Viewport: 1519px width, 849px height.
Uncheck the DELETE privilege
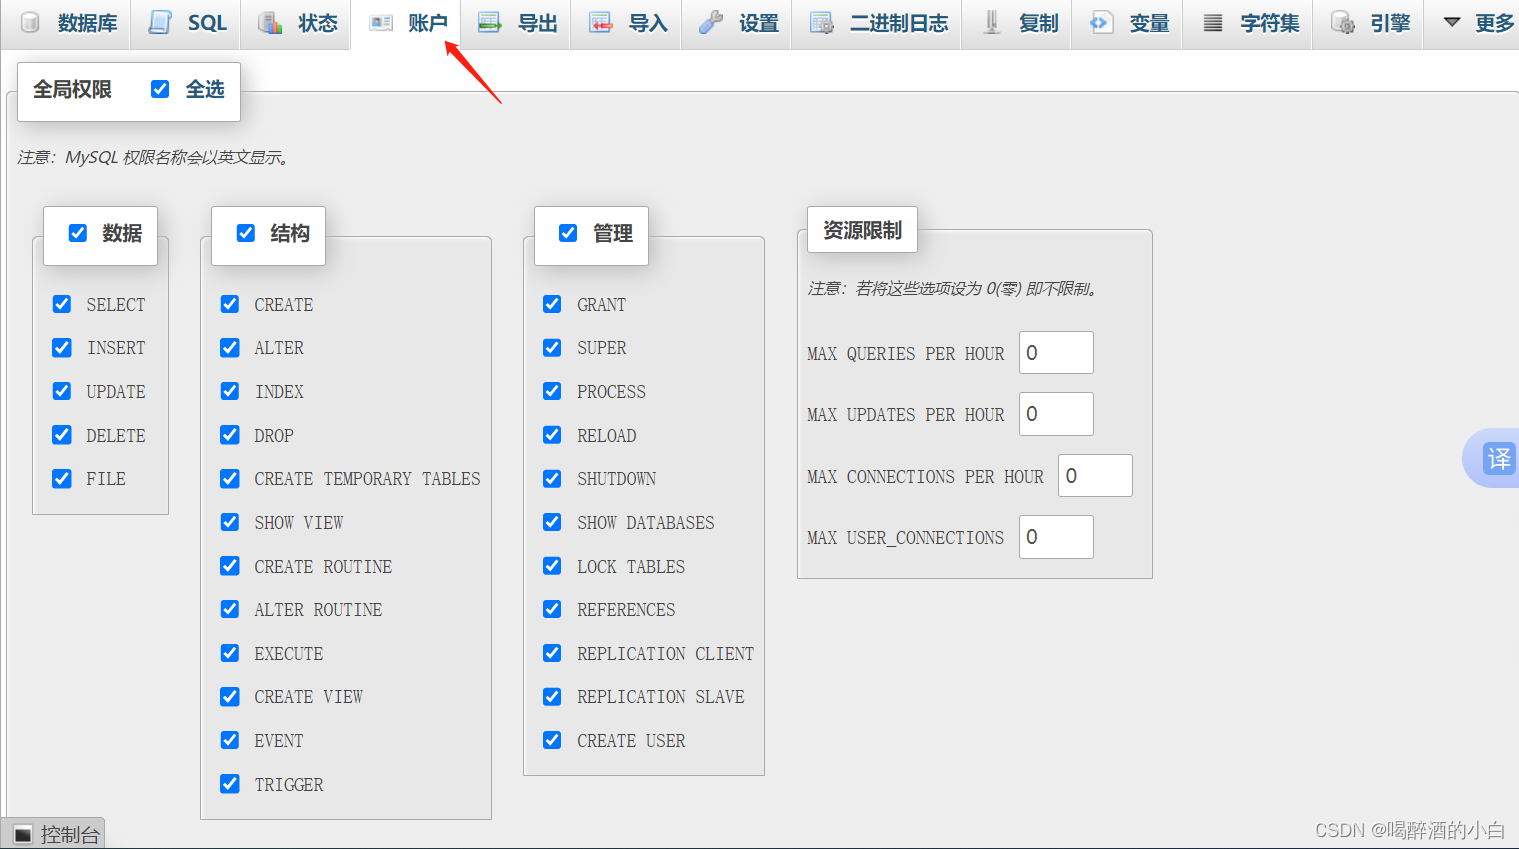(62, 435)
